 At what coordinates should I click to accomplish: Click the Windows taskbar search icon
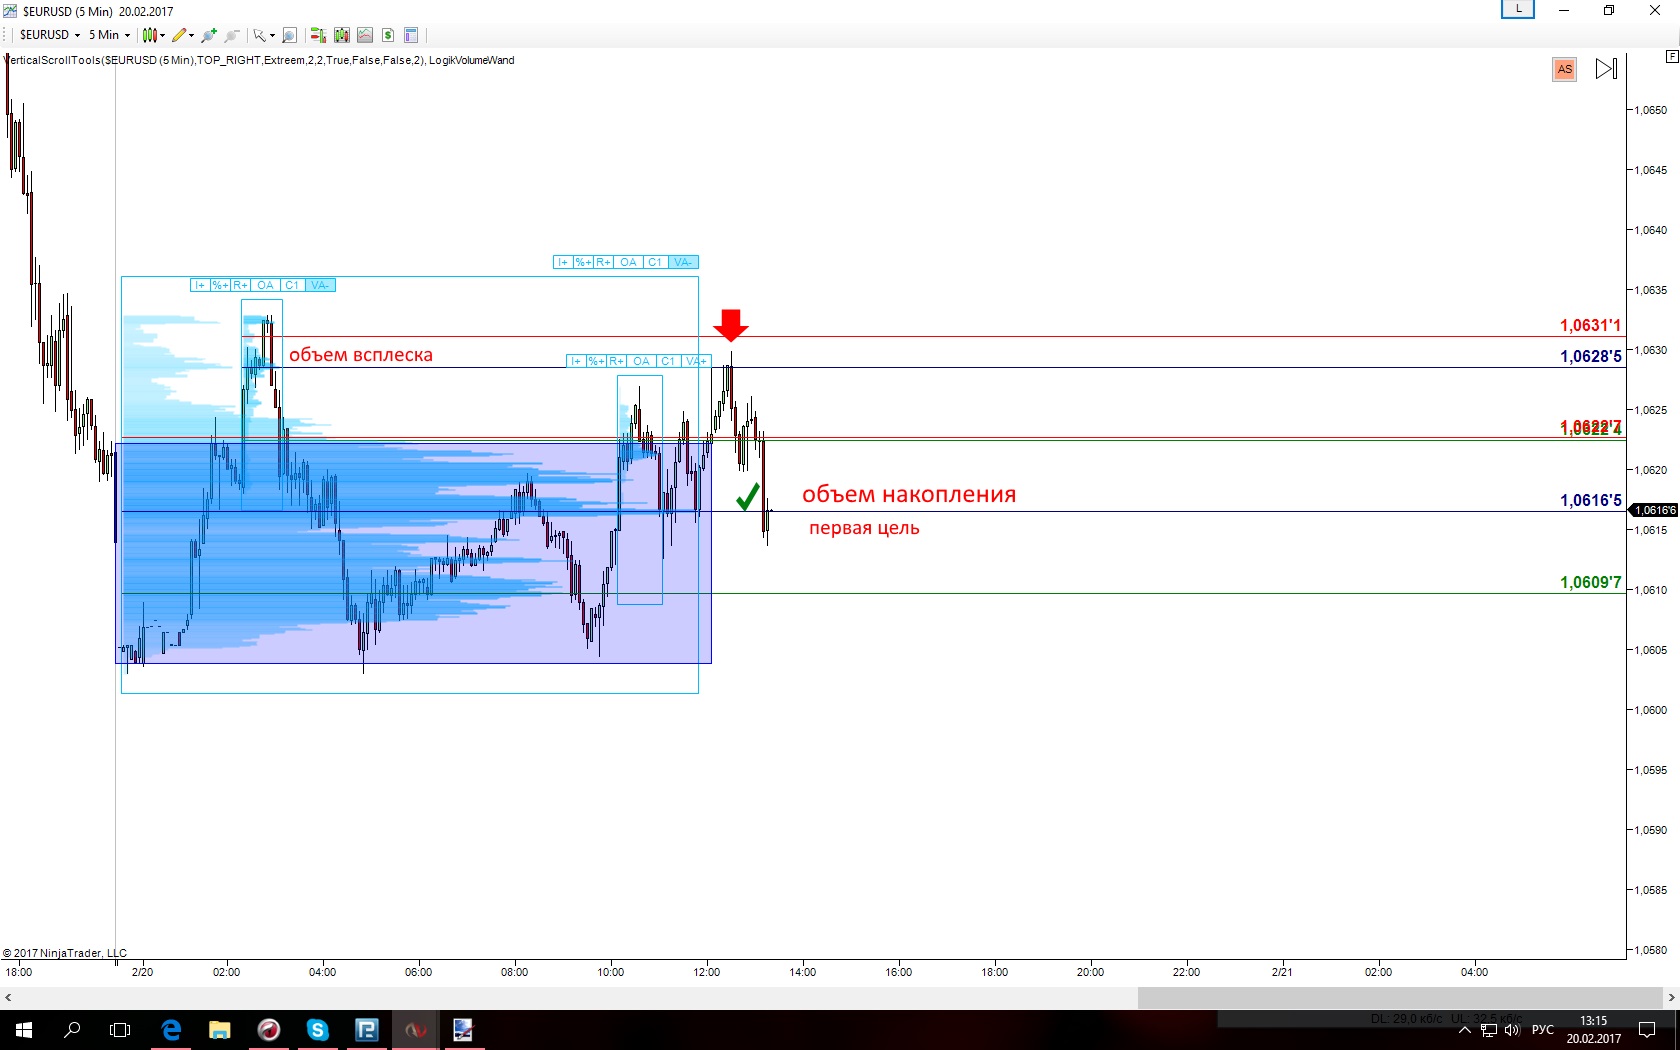click(72, 1030)
